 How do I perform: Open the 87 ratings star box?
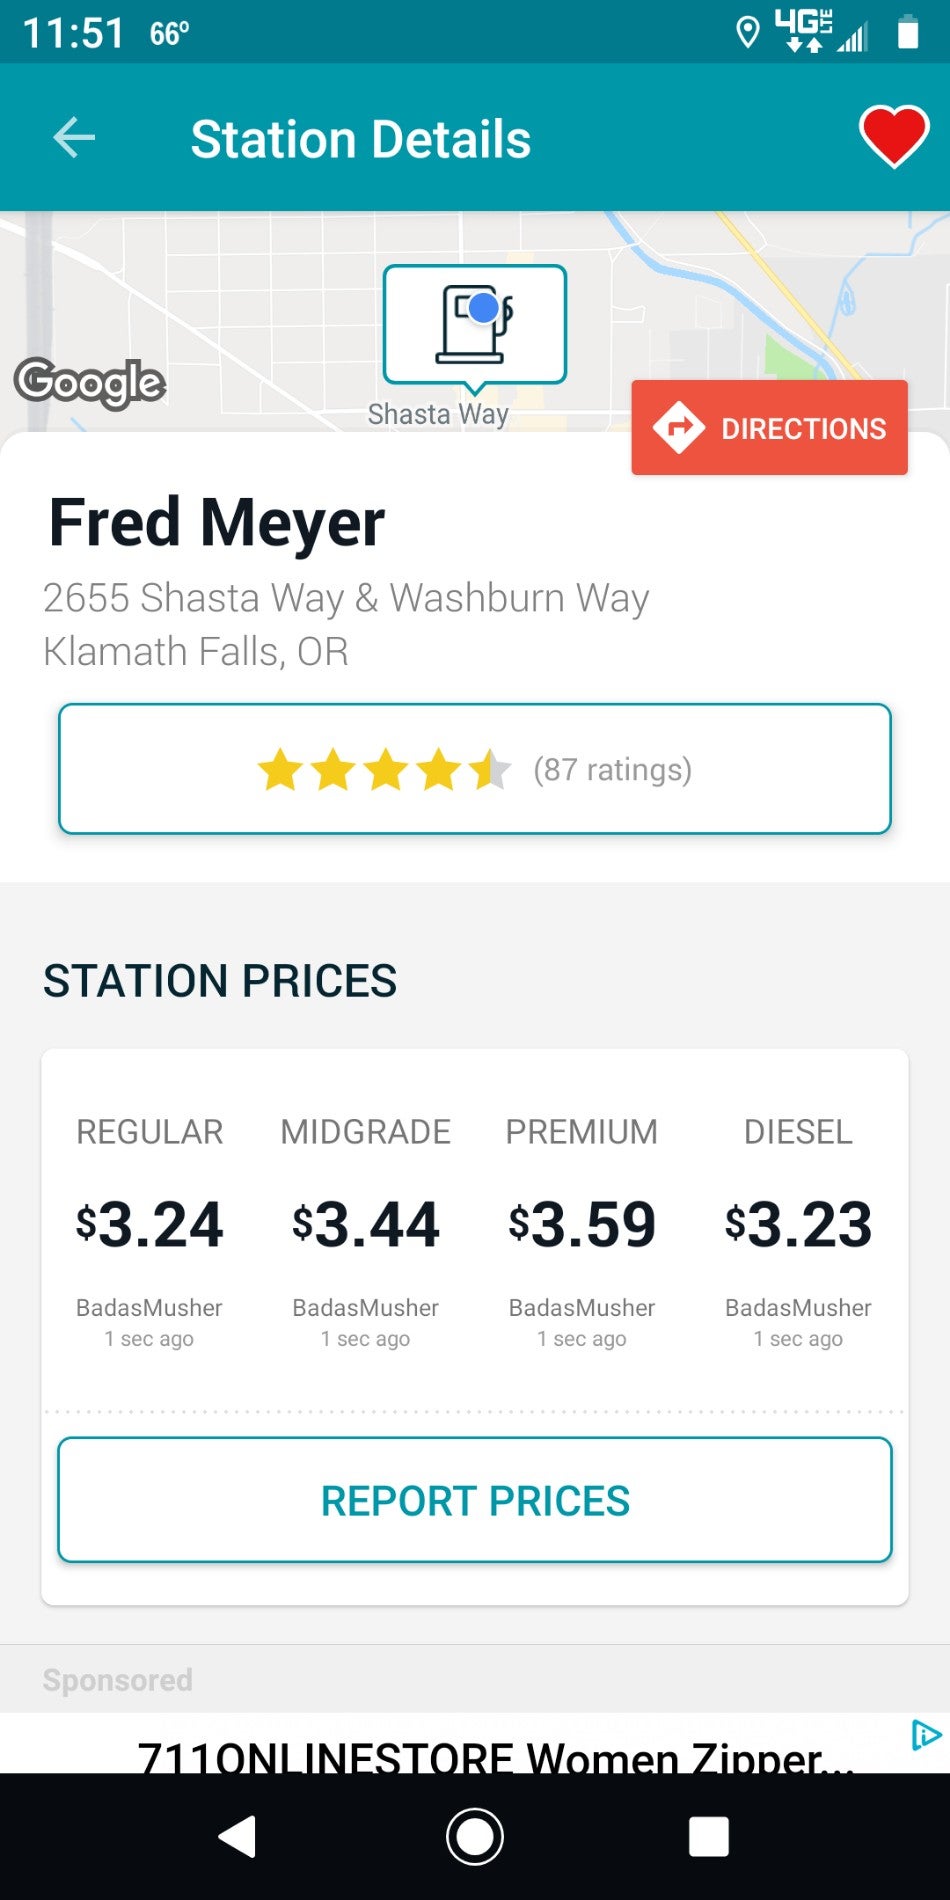(x=475, y=769)
